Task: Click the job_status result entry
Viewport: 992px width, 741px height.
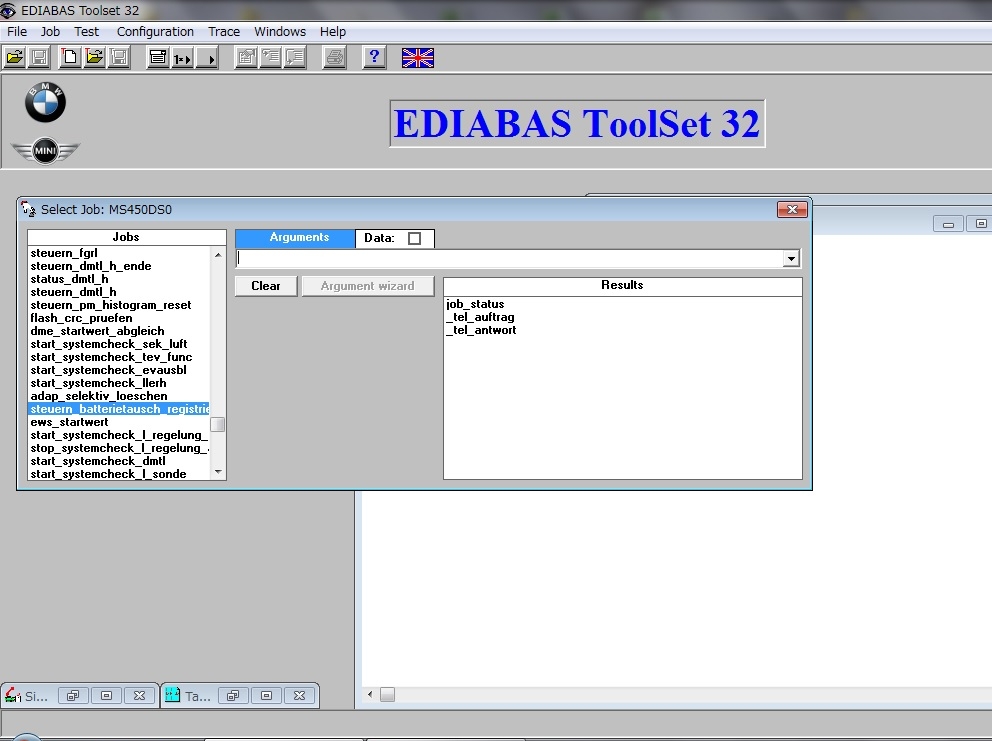Action: point(475,304)
